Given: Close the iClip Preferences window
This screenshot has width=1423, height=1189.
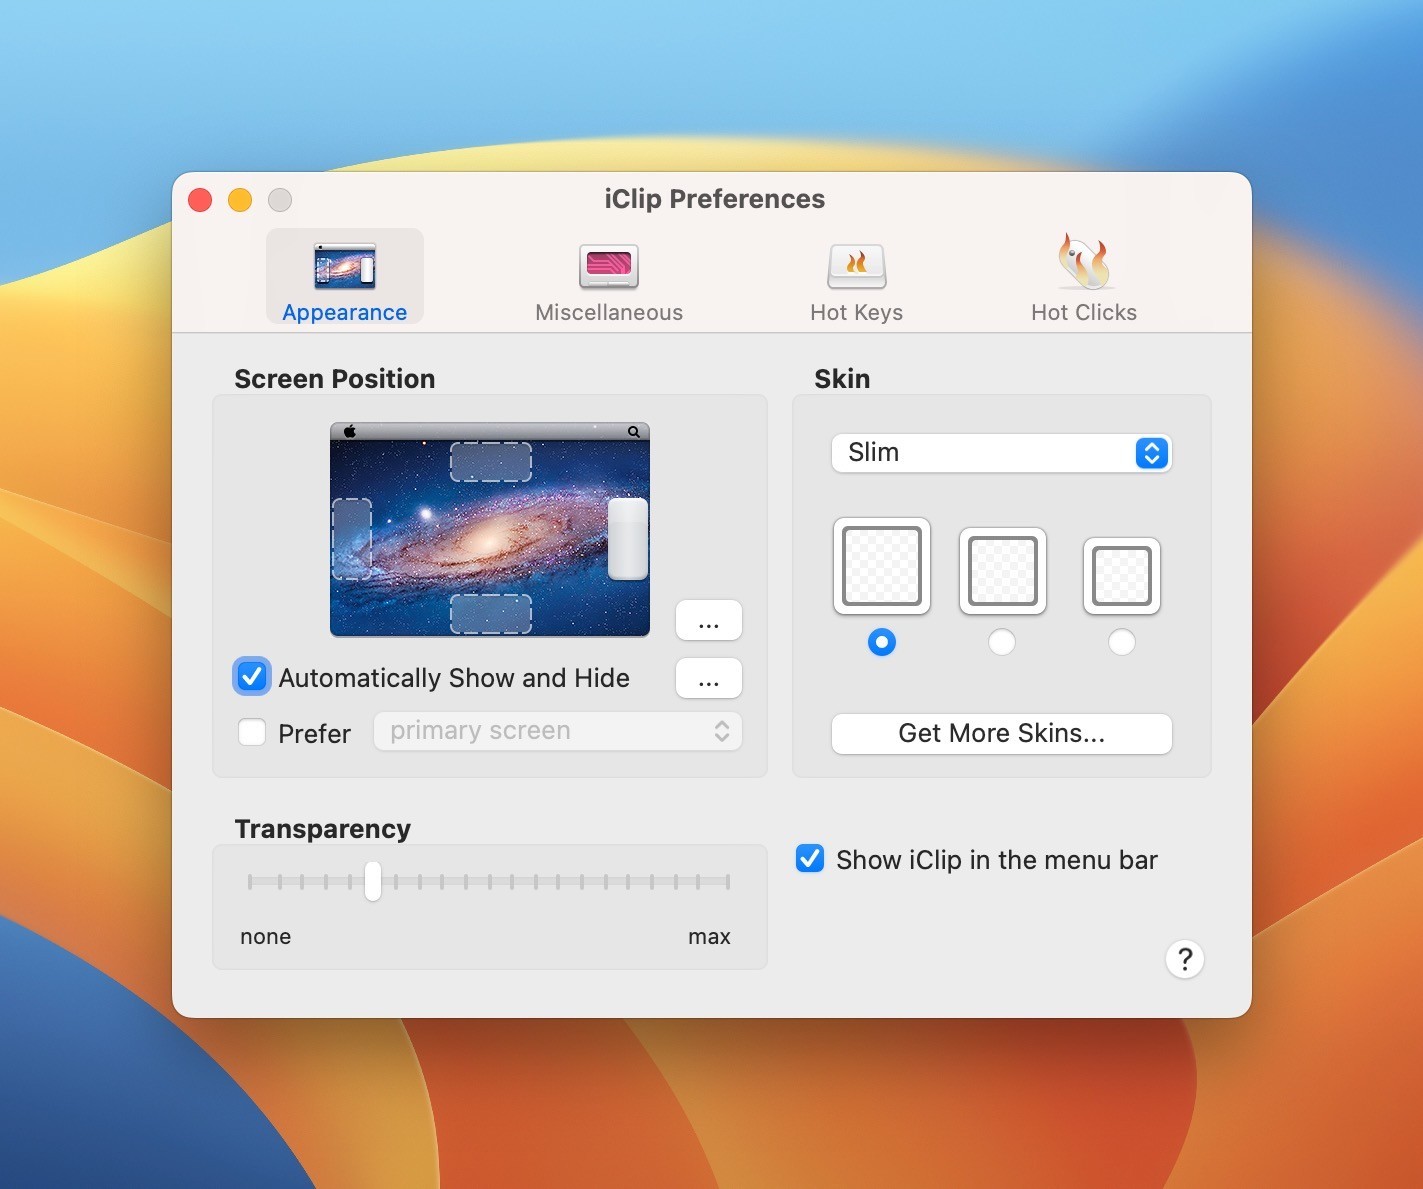Looking at the screenshot, I should [200, 200].
